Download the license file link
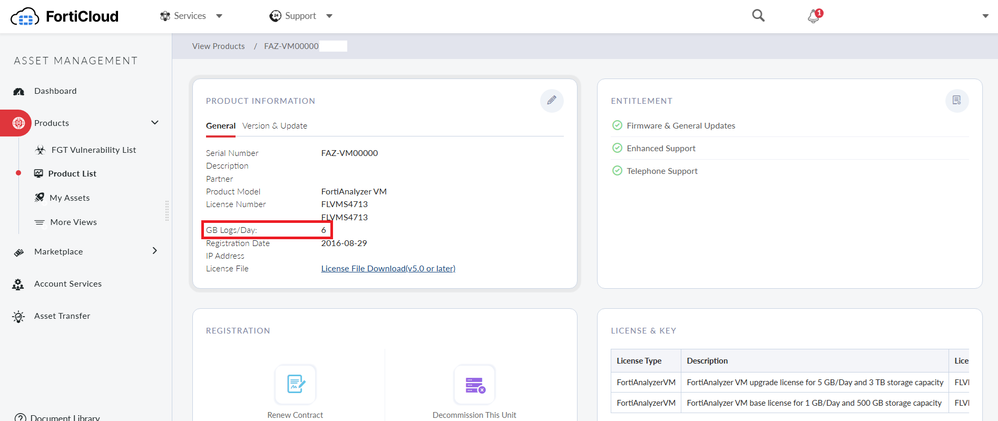 click(x=388, y=268)
